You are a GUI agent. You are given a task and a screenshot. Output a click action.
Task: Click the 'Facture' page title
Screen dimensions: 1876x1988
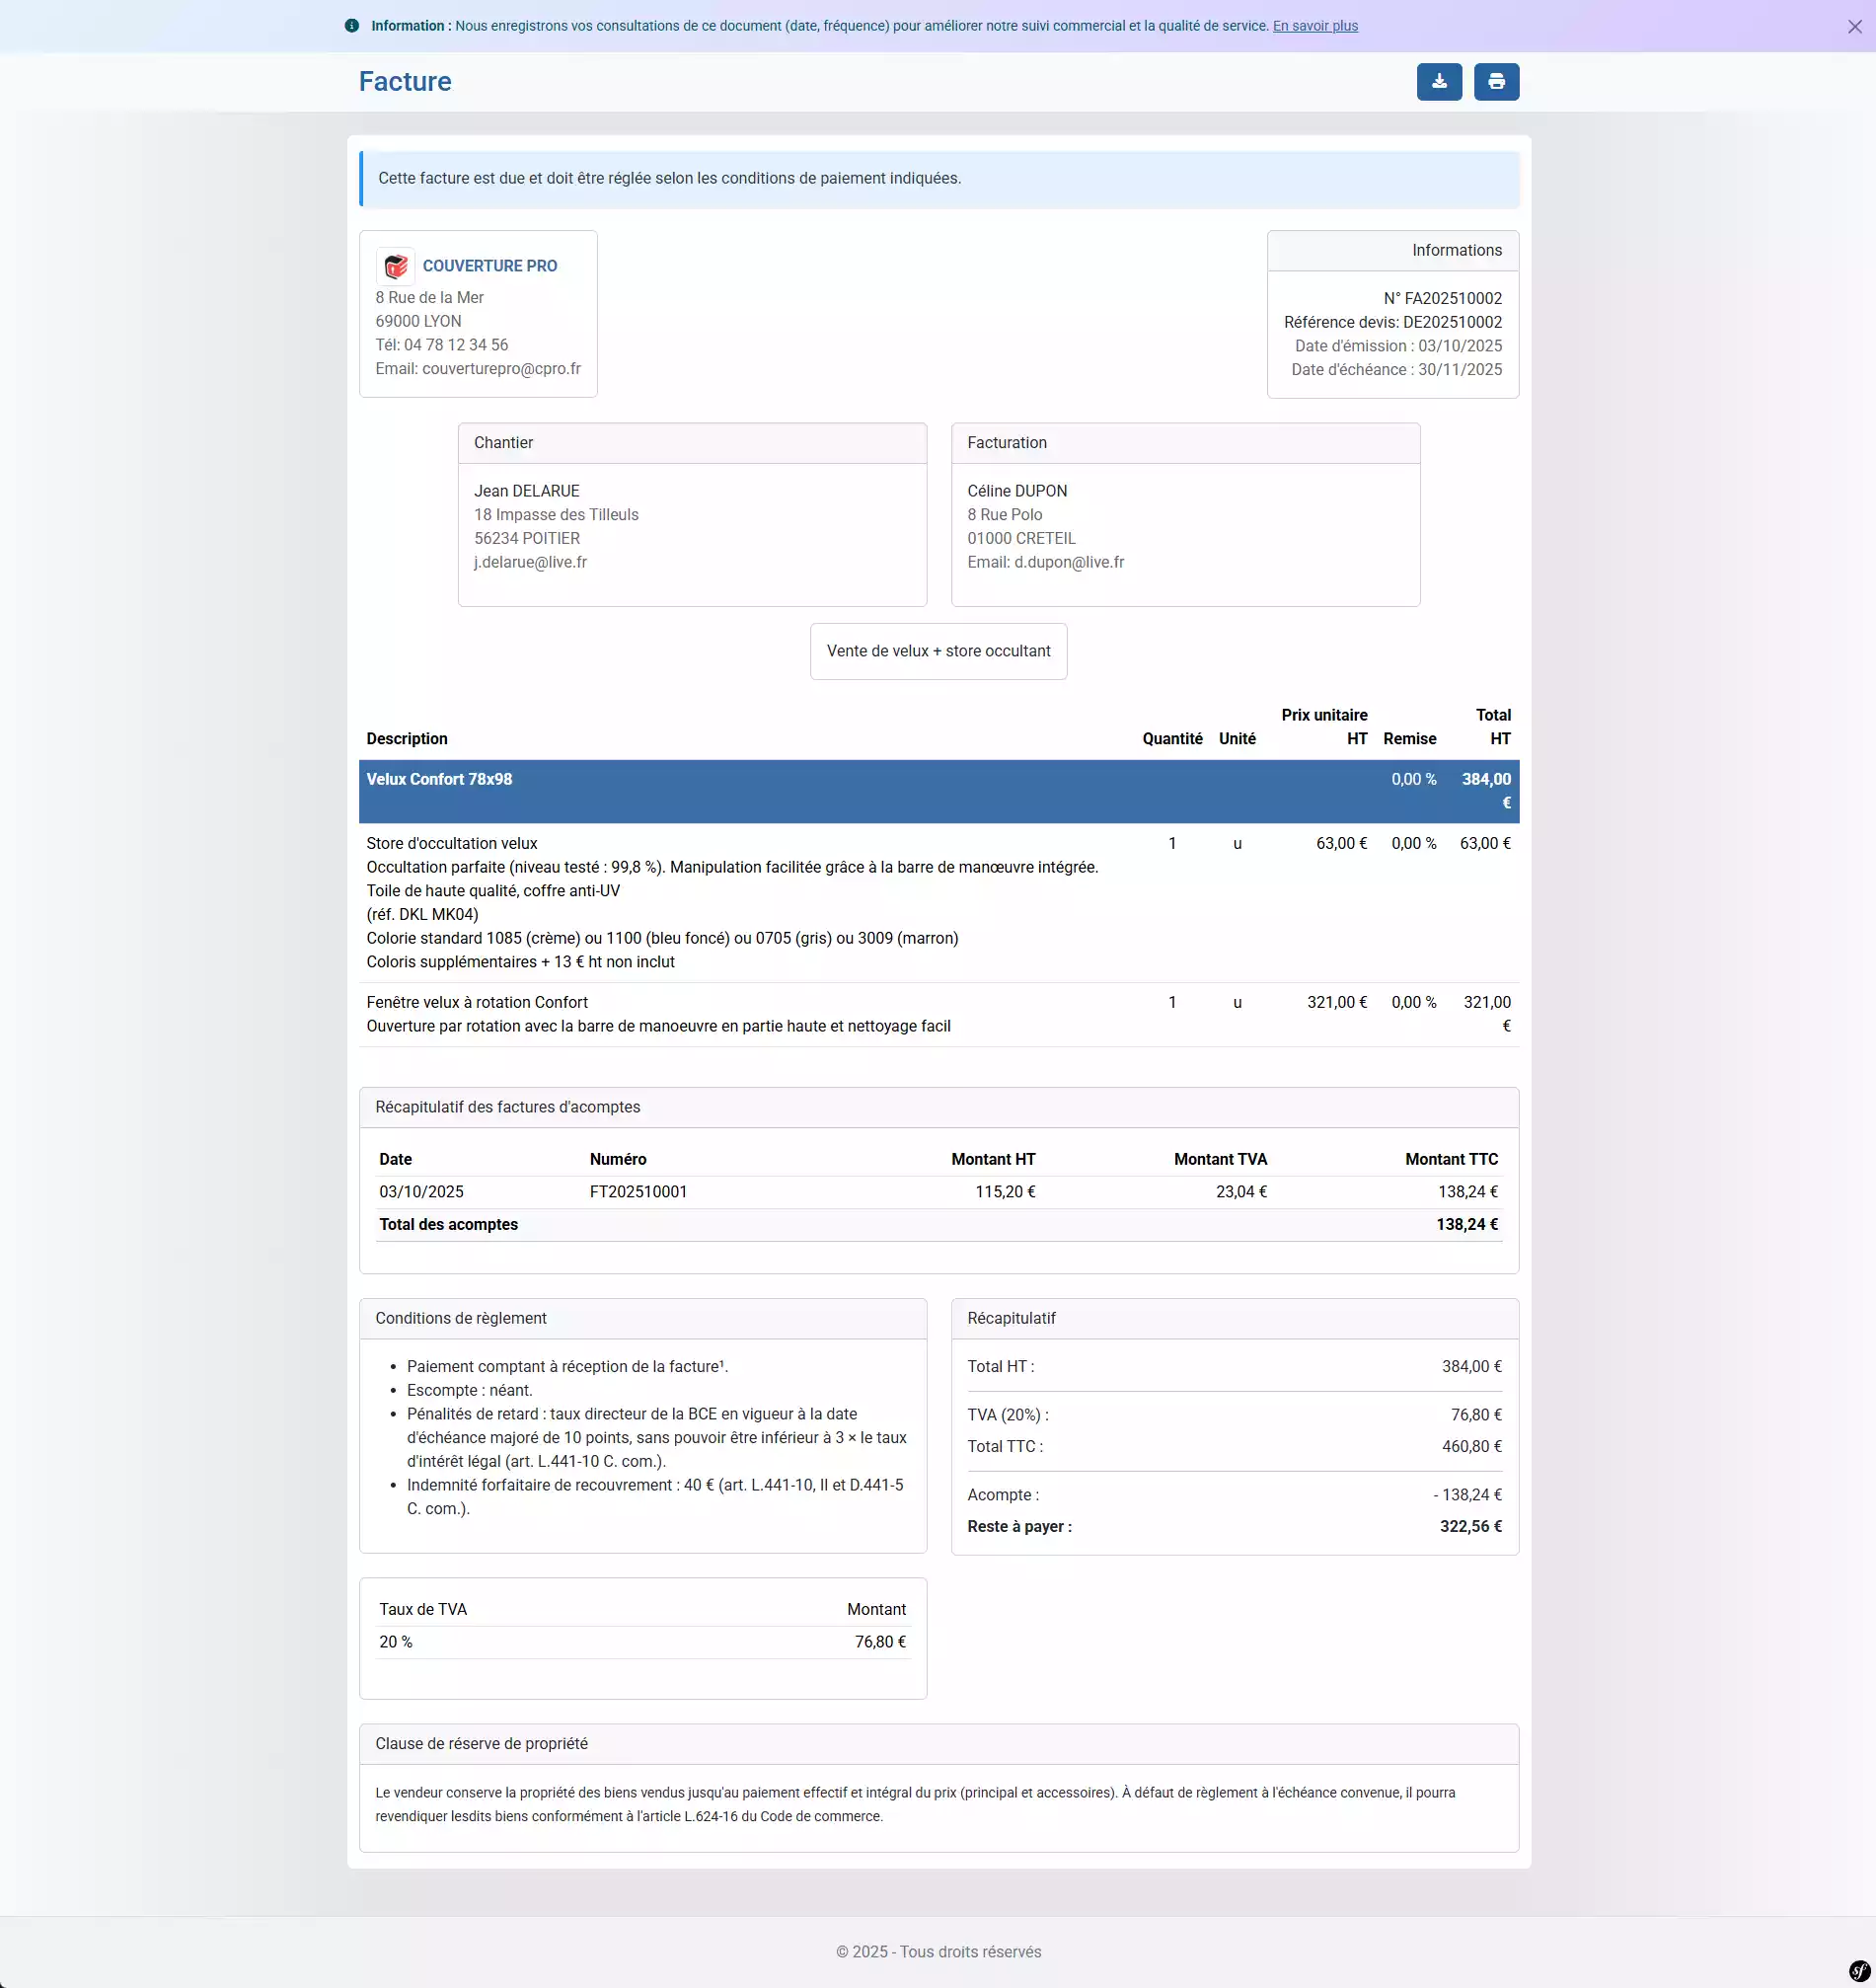(x=404, y=81)
